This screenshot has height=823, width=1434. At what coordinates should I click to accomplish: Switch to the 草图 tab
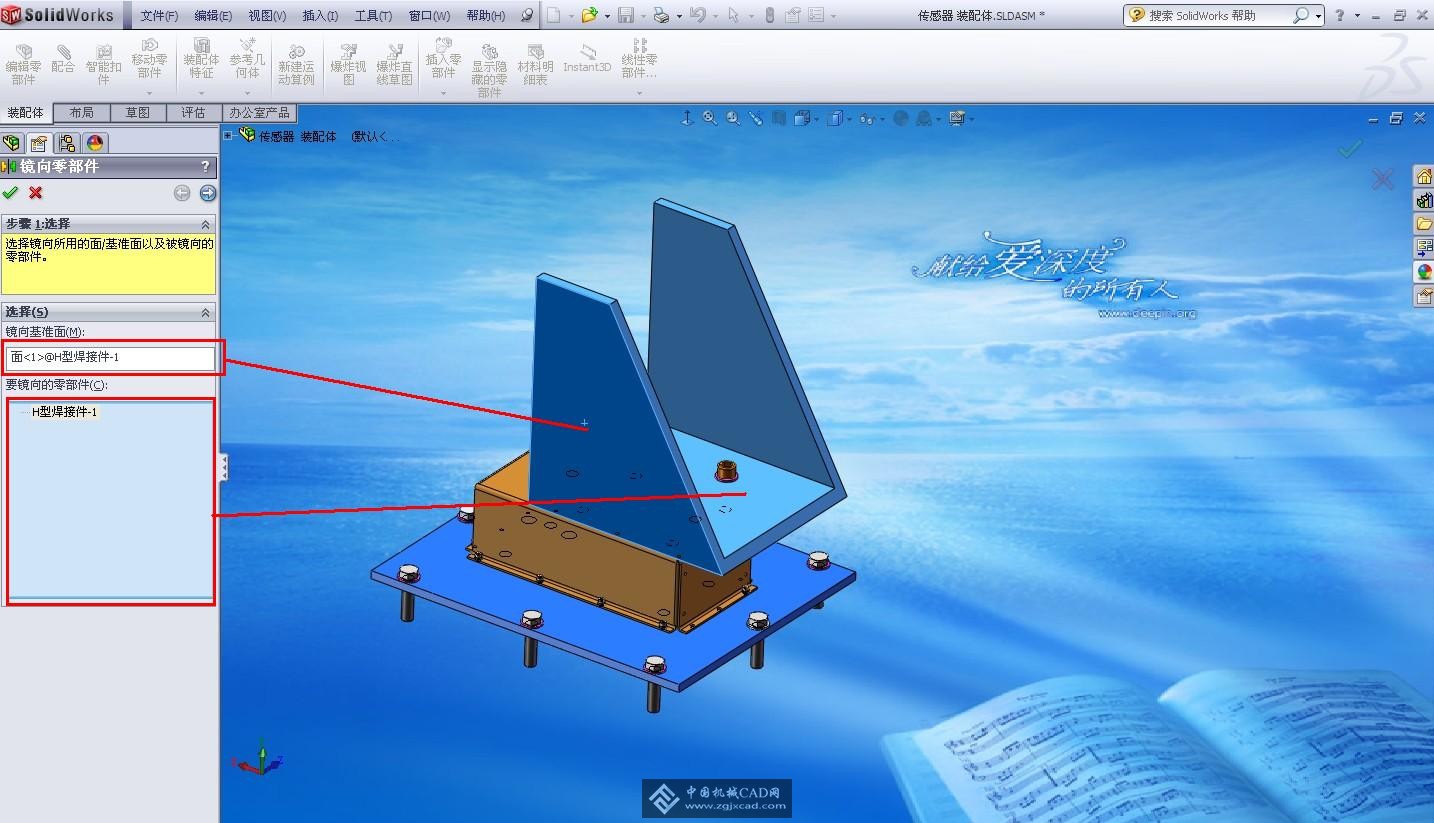click(137, 113)
